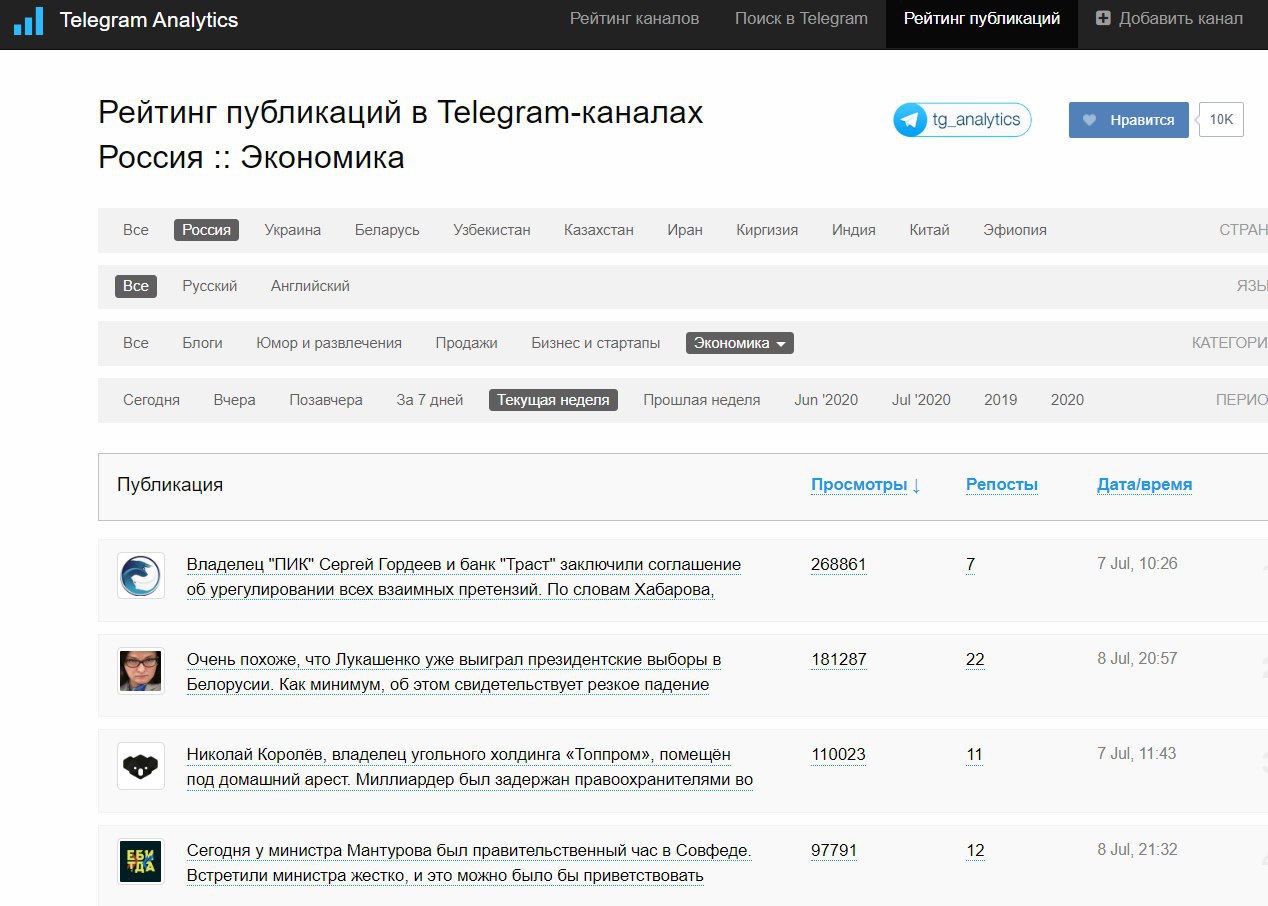Viewport: 1268px width, 906px height.
Task: Set period to Прошлая неделя
Action: click(702, 400)
